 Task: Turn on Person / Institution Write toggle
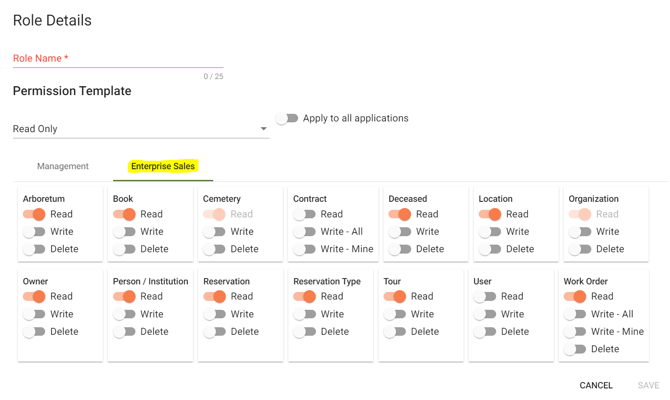[x=124, y=314]
